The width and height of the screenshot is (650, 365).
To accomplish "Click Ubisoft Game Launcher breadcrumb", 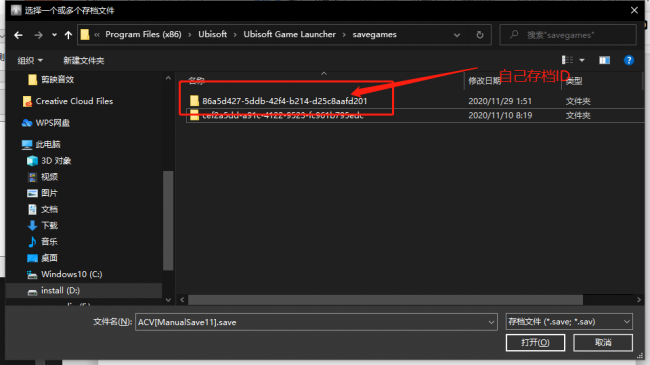I will (289, 34).
